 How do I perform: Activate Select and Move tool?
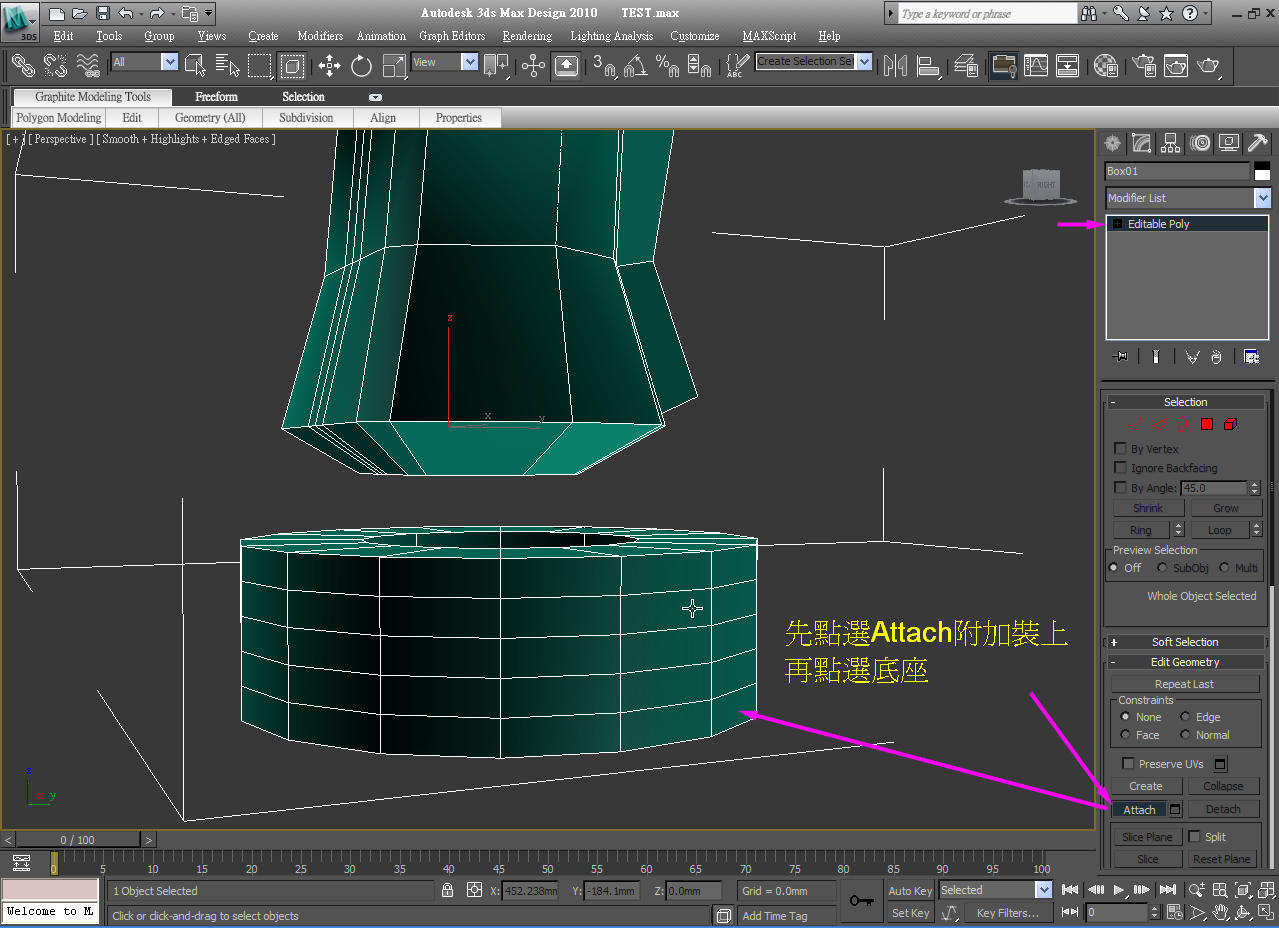pos(329,66)
